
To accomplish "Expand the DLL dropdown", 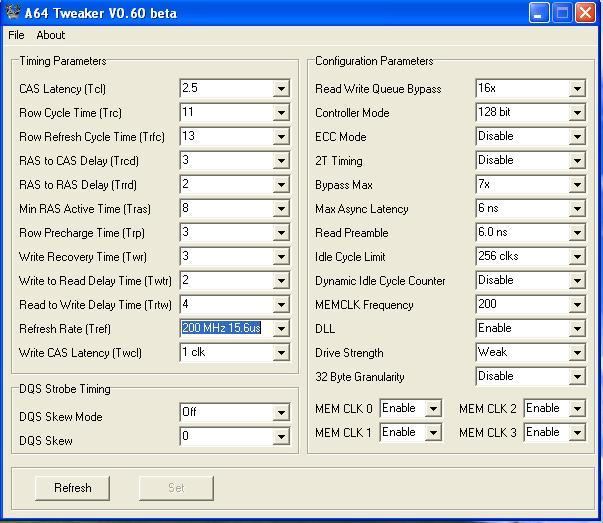I will pyautogui.click(x=577, y=329).
